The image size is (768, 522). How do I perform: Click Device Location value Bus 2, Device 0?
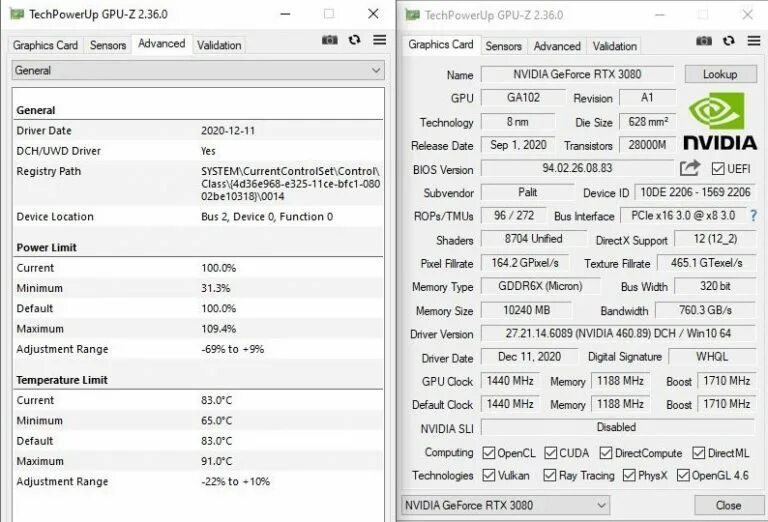[267, 216]
